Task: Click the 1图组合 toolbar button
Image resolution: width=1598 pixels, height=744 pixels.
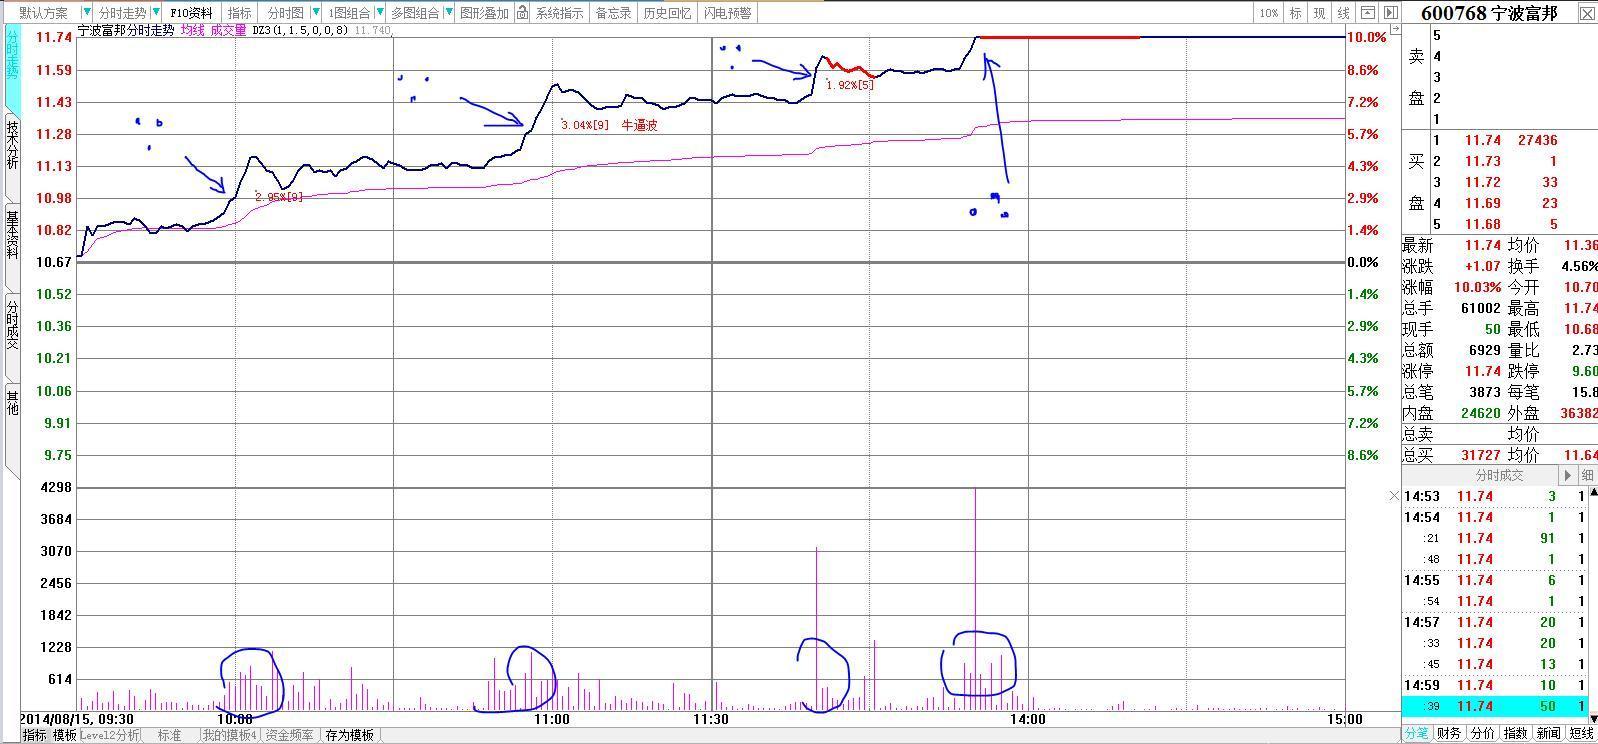Action: (349, 13)
